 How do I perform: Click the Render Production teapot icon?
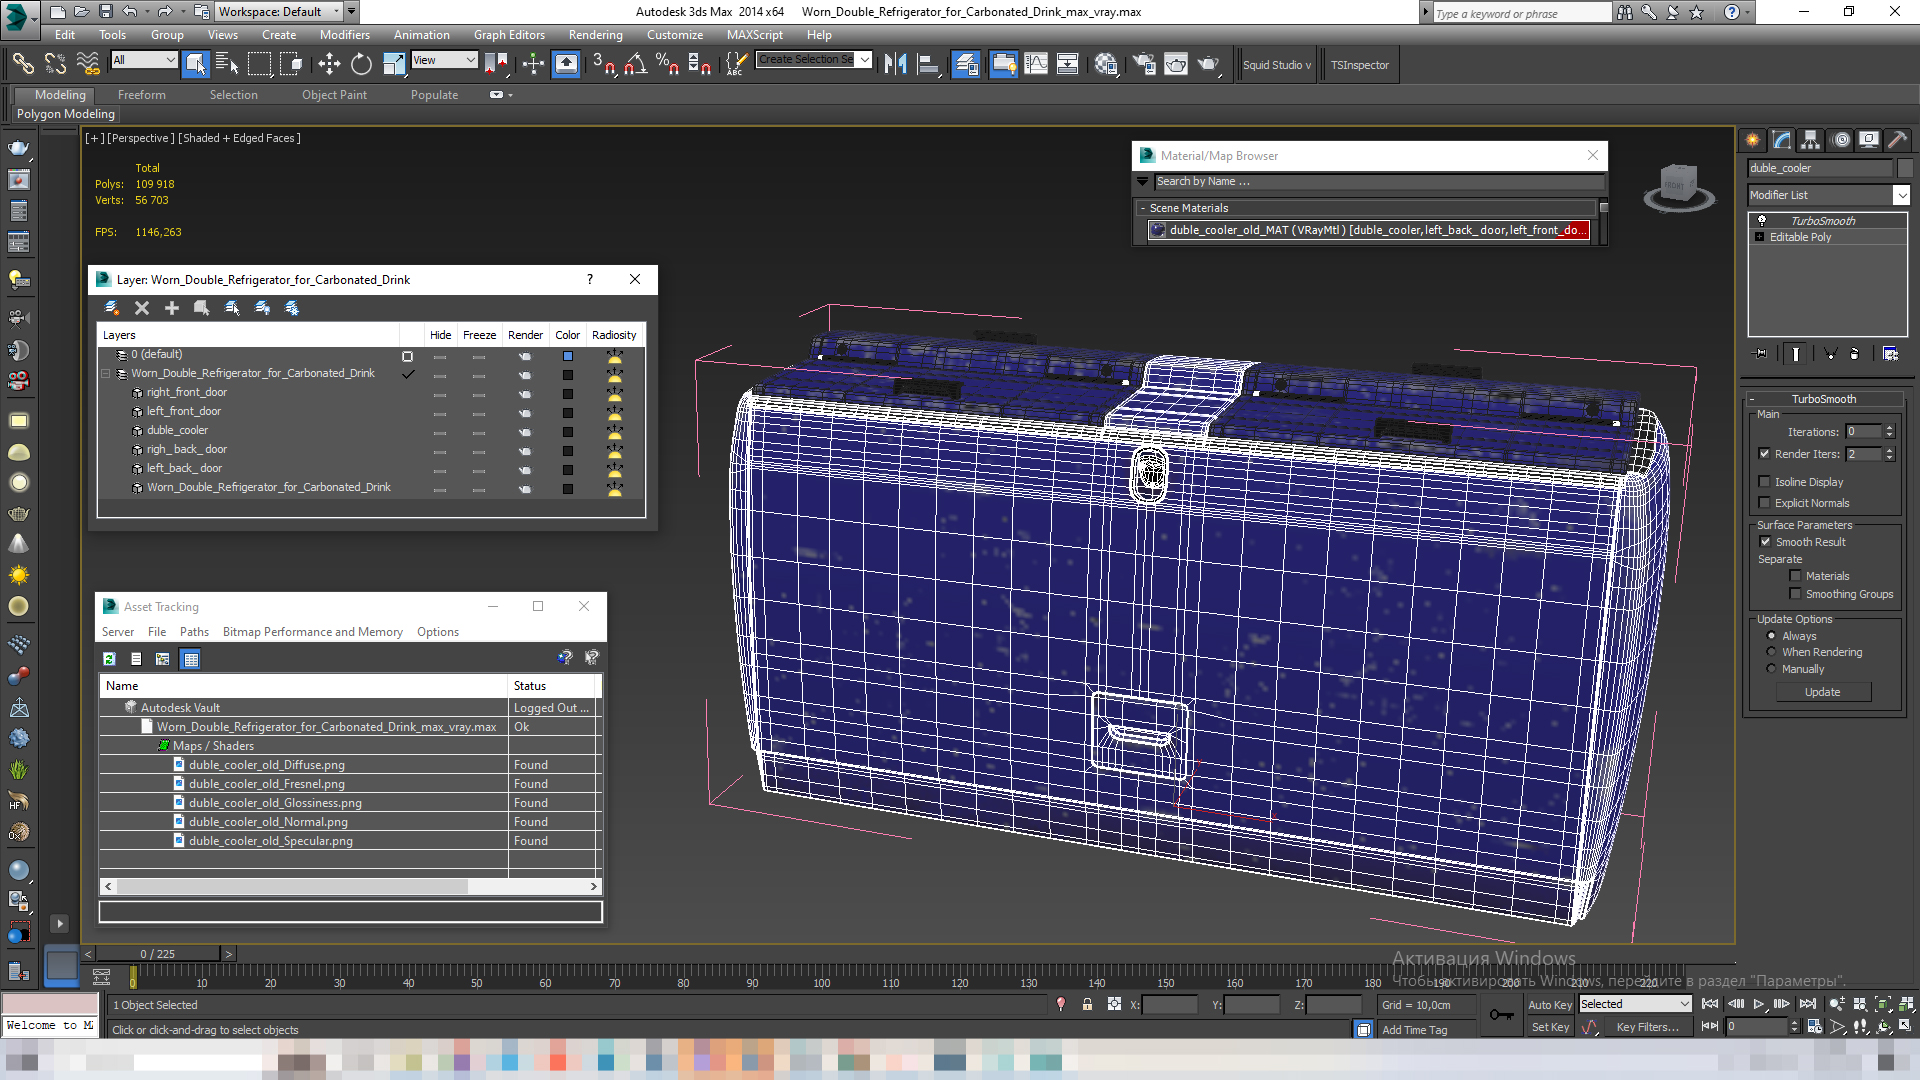(1208, 64)
